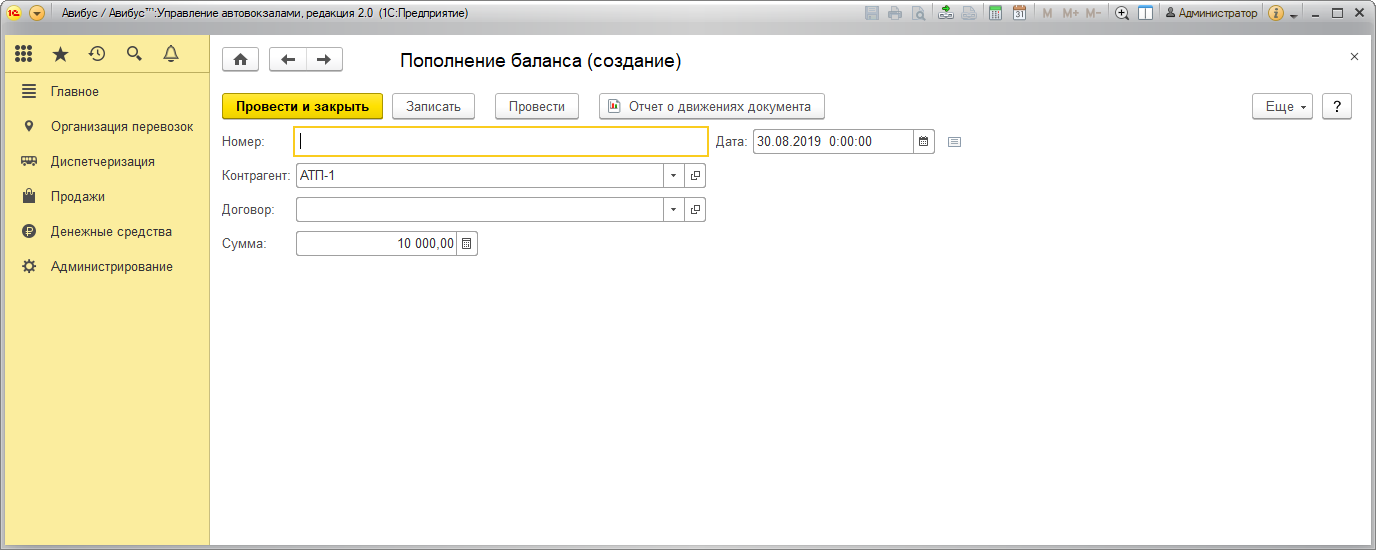Click Провести и закрыть button
This screenshot has width=1376, height=550.
302,107
